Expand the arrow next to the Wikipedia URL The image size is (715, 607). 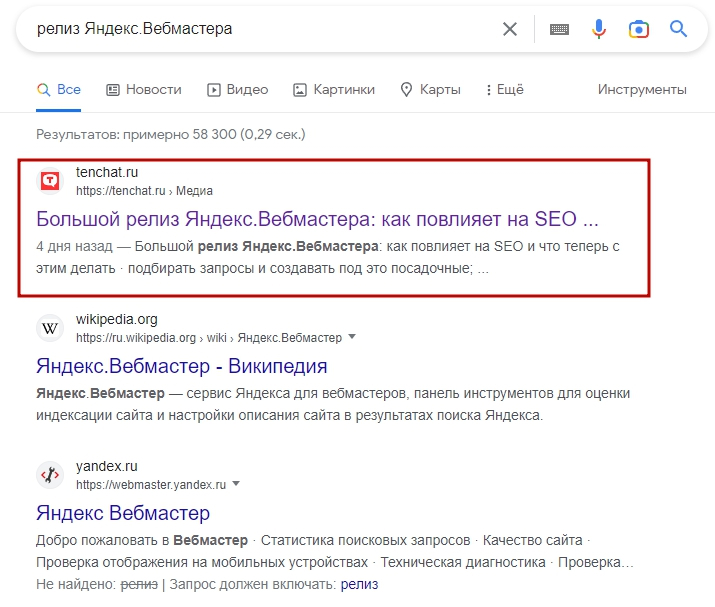pyautogui.click(x=352, y=337)
